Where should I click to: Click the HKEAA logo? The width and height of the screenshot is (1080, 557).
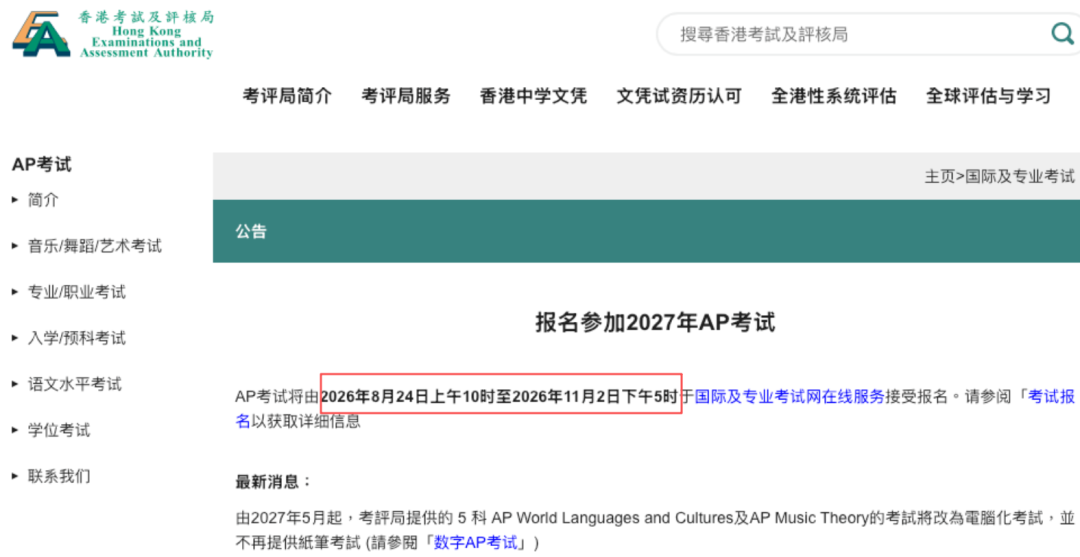[x=113, y=34]
